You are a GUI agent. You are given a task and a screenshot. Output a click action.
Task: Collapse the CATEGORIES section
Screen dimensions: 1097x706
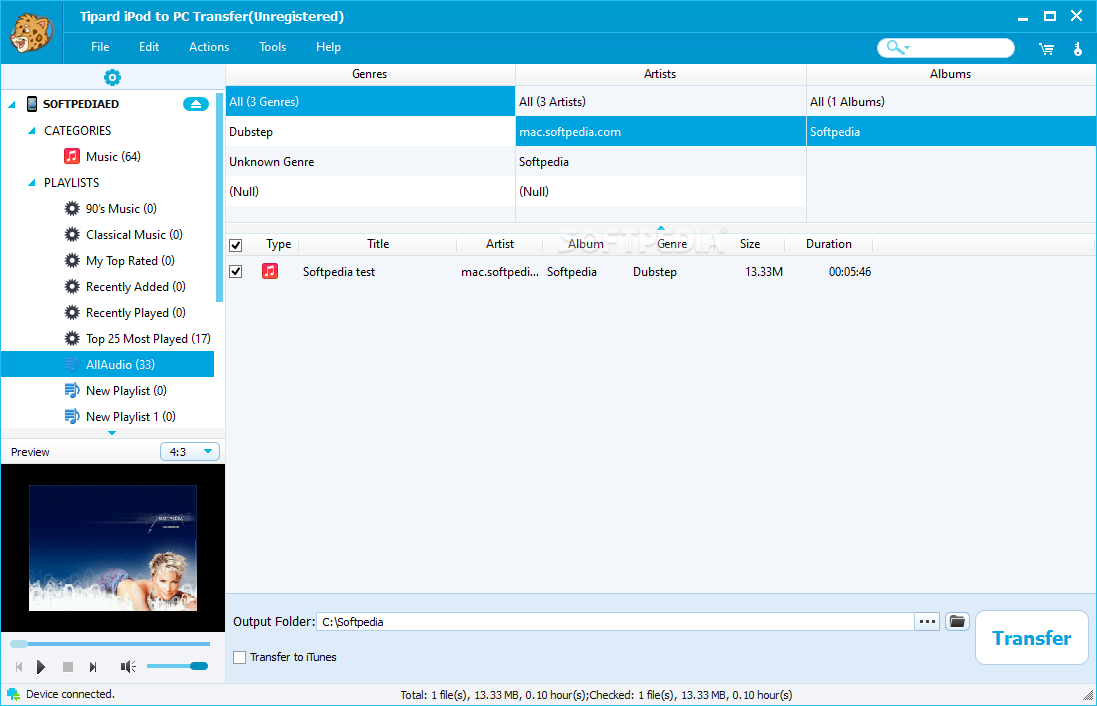tap(31, 130)
